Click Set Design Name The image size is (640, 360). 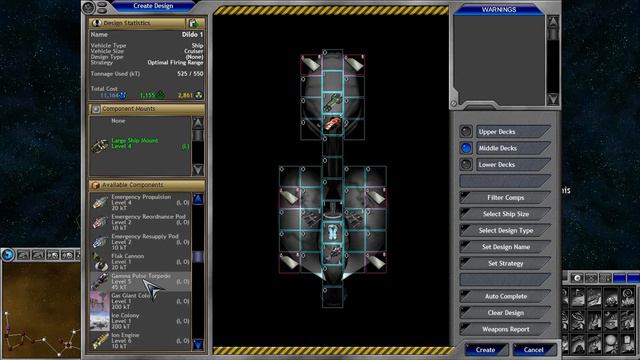tap(505, 247)
